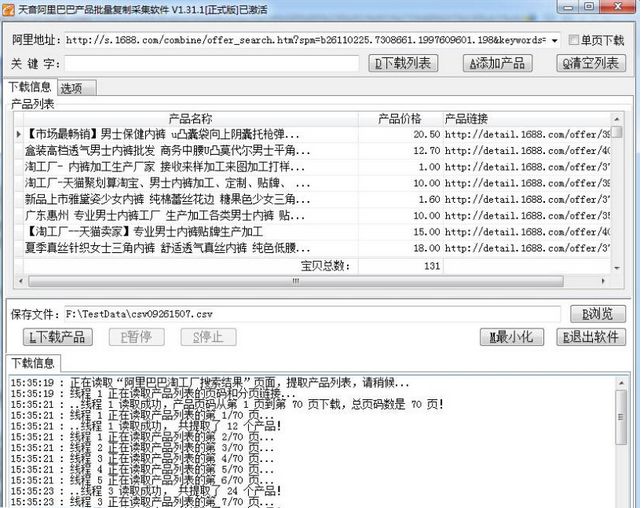Select the upper 下载信息 tab
This screenshot has width=641, height=508.
[30, 87]
